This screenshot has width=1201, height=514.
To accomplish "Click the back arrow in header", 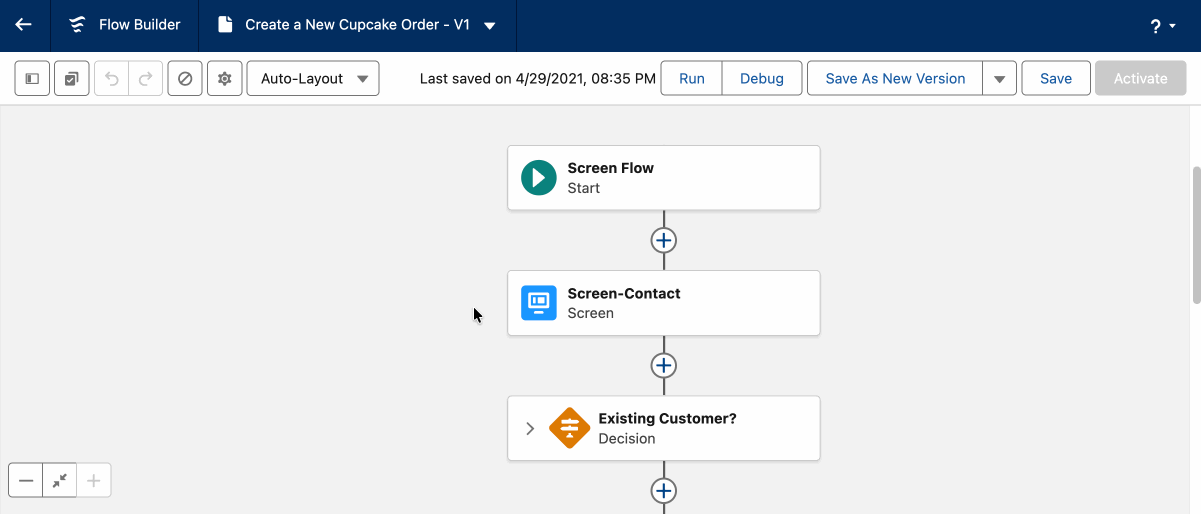I will [x=24, y=25].
